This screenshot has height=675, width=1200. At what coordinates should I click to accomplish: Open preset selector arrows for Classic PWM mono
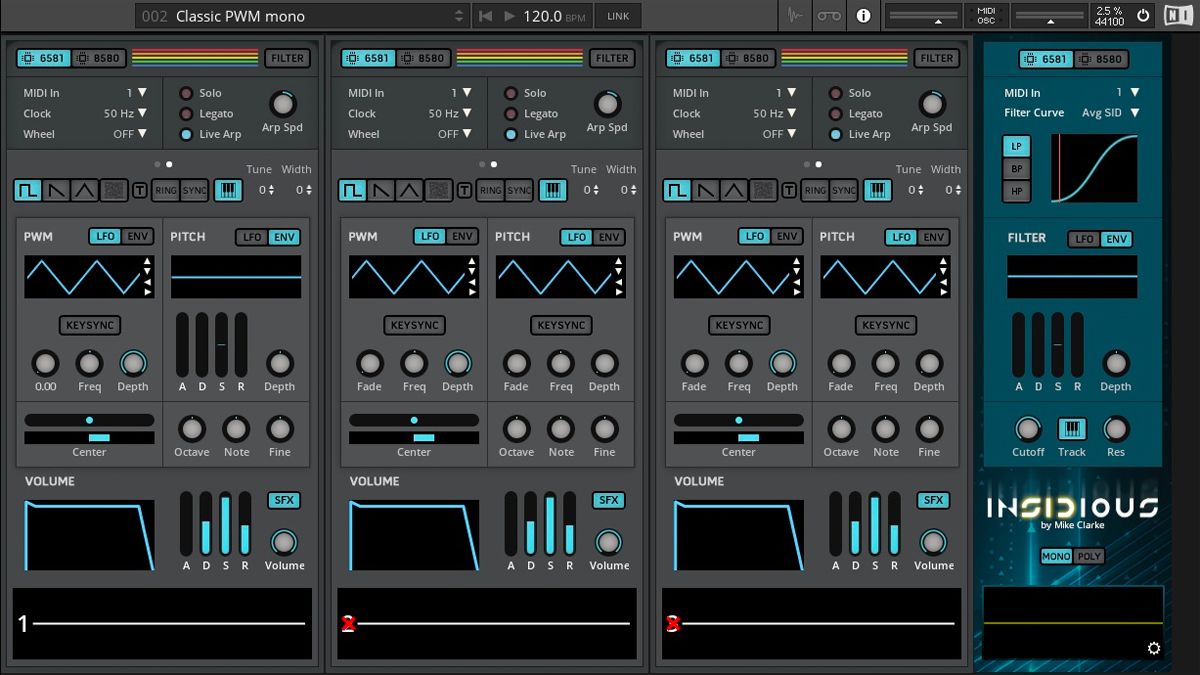click(x=459, y=16)
